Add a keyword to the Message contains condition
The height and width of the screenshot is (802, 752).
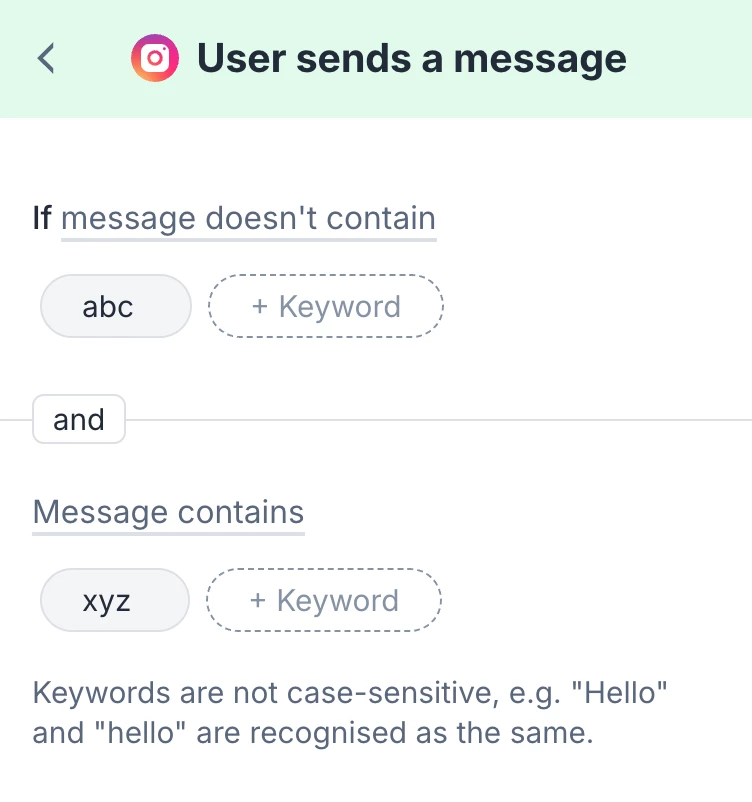pos(323,600)
